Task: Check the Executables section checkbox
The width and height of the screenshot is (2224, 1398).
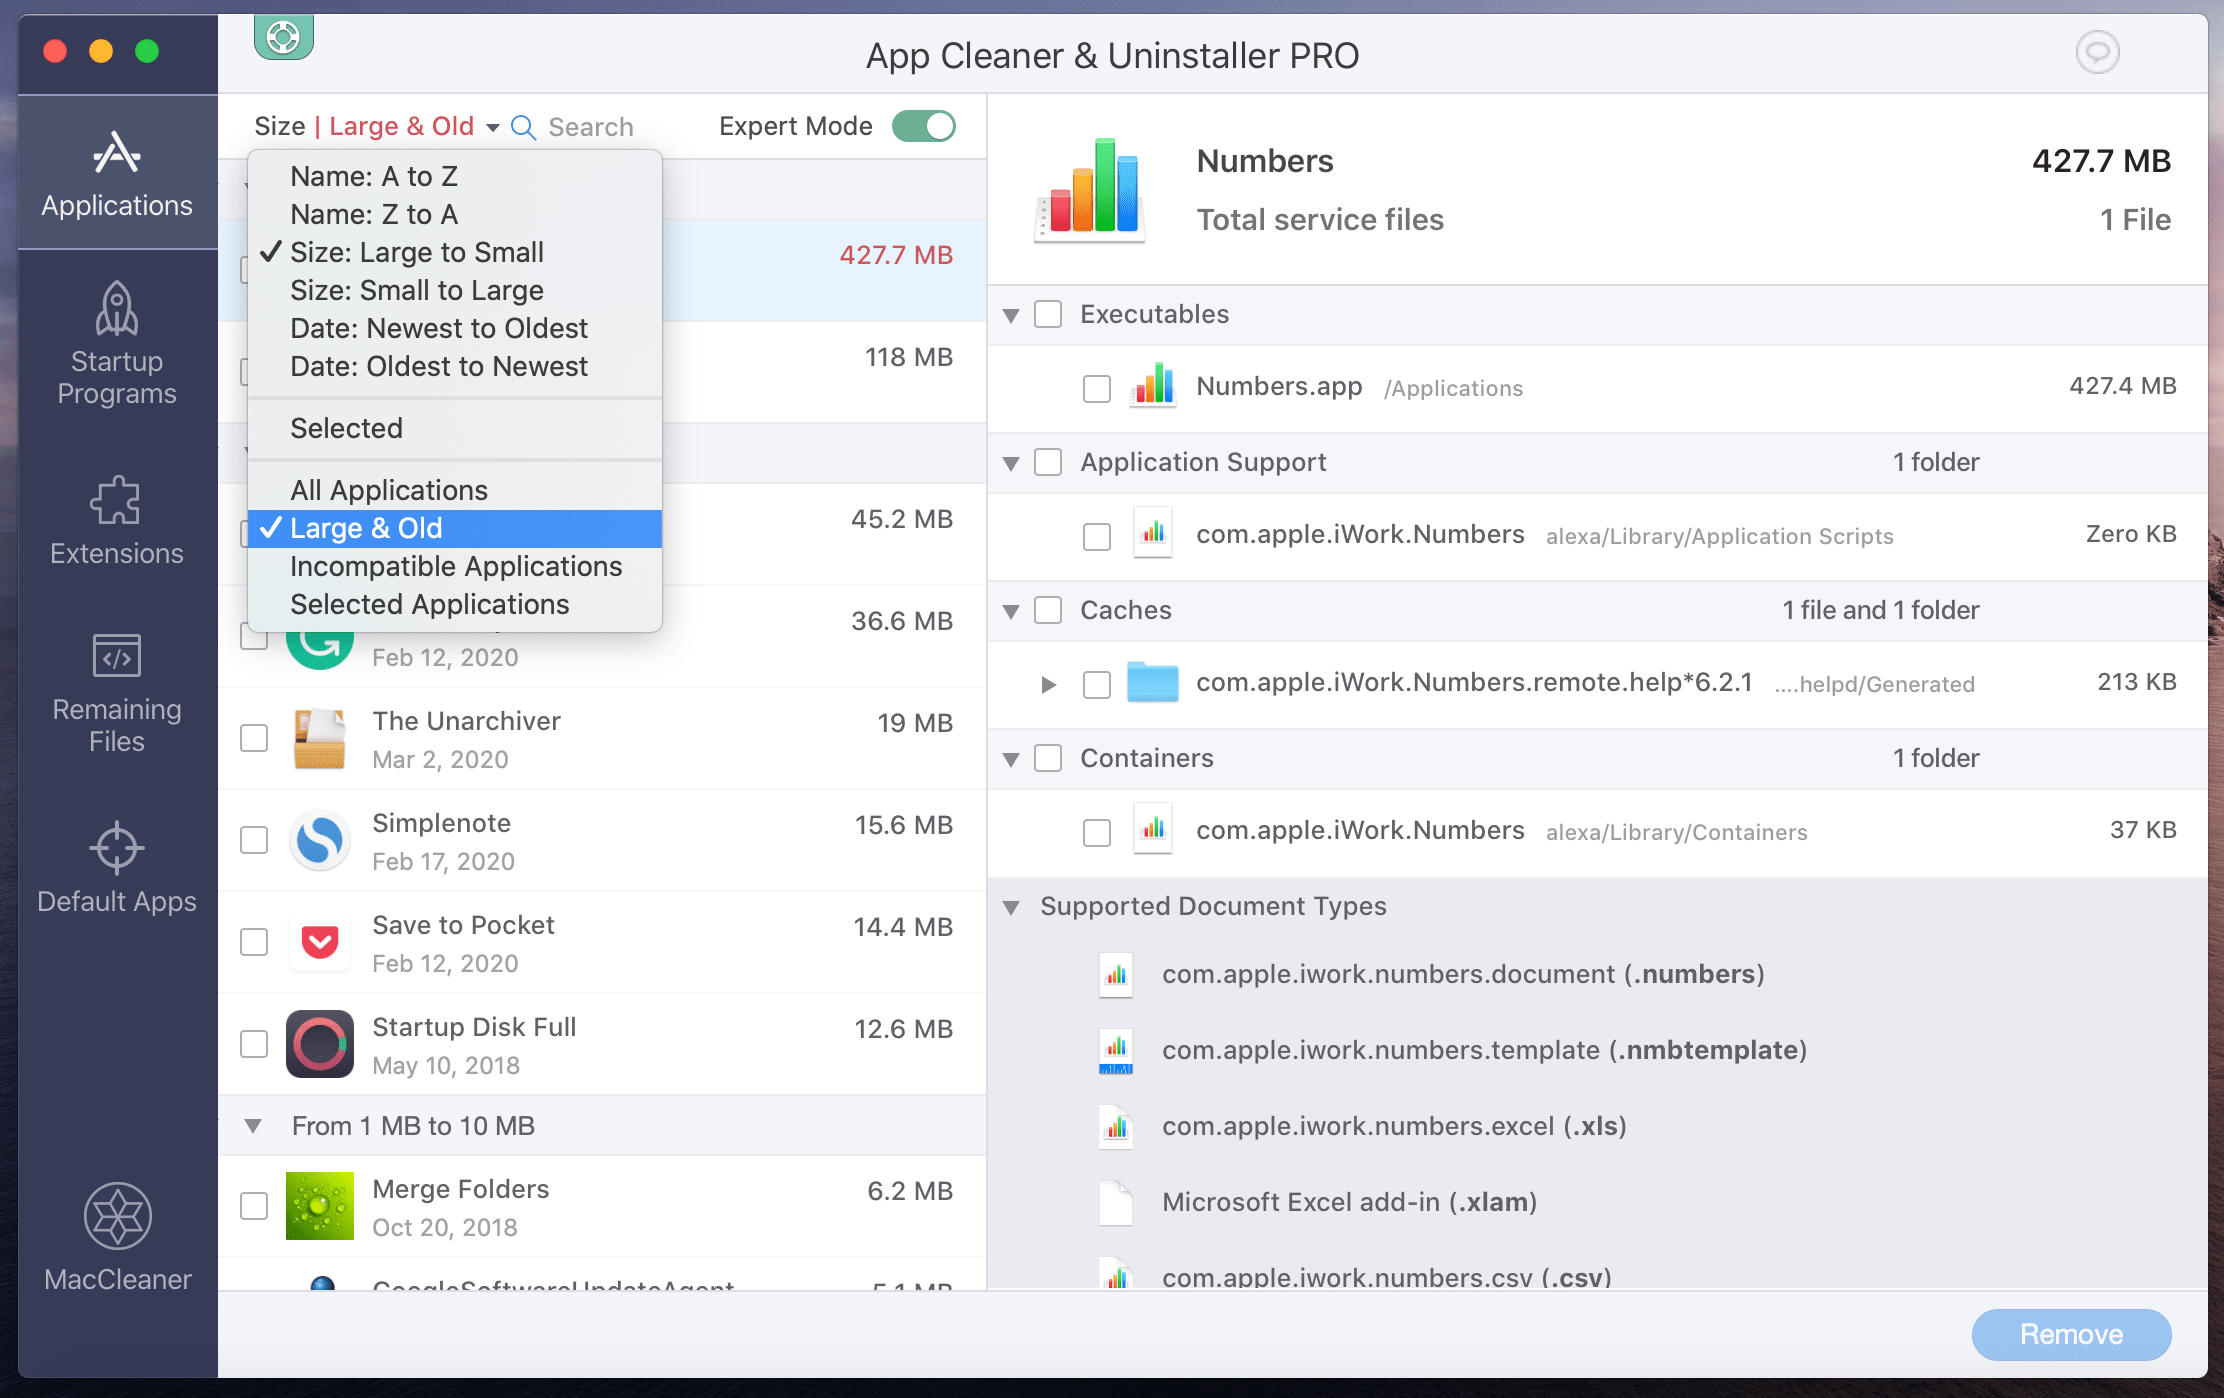Action: (x=1047, y=314)
